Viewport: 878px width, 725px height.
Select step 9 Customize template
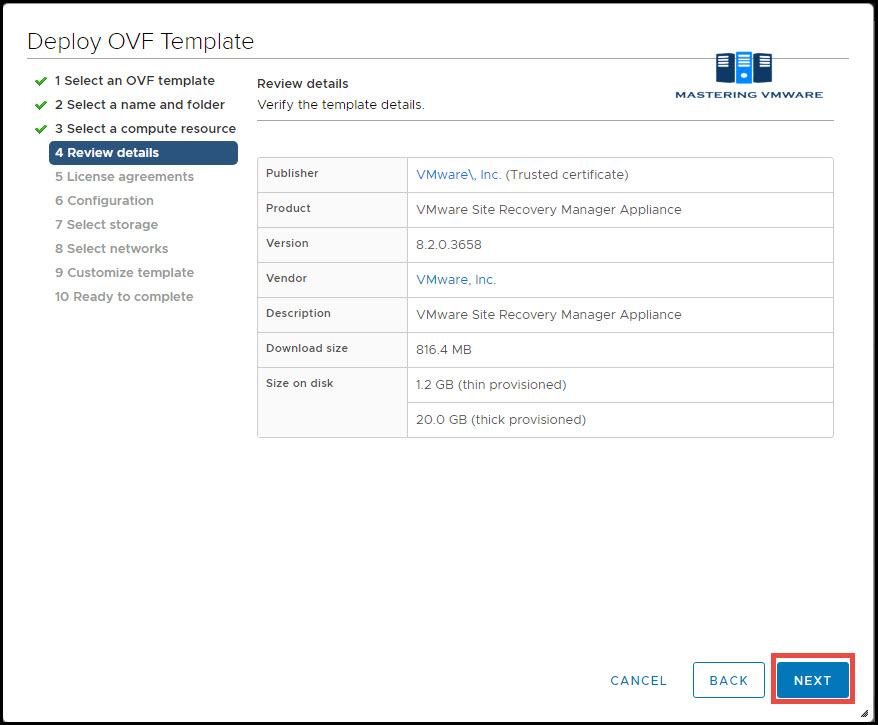pyautogui.click(x=124, y=273)
